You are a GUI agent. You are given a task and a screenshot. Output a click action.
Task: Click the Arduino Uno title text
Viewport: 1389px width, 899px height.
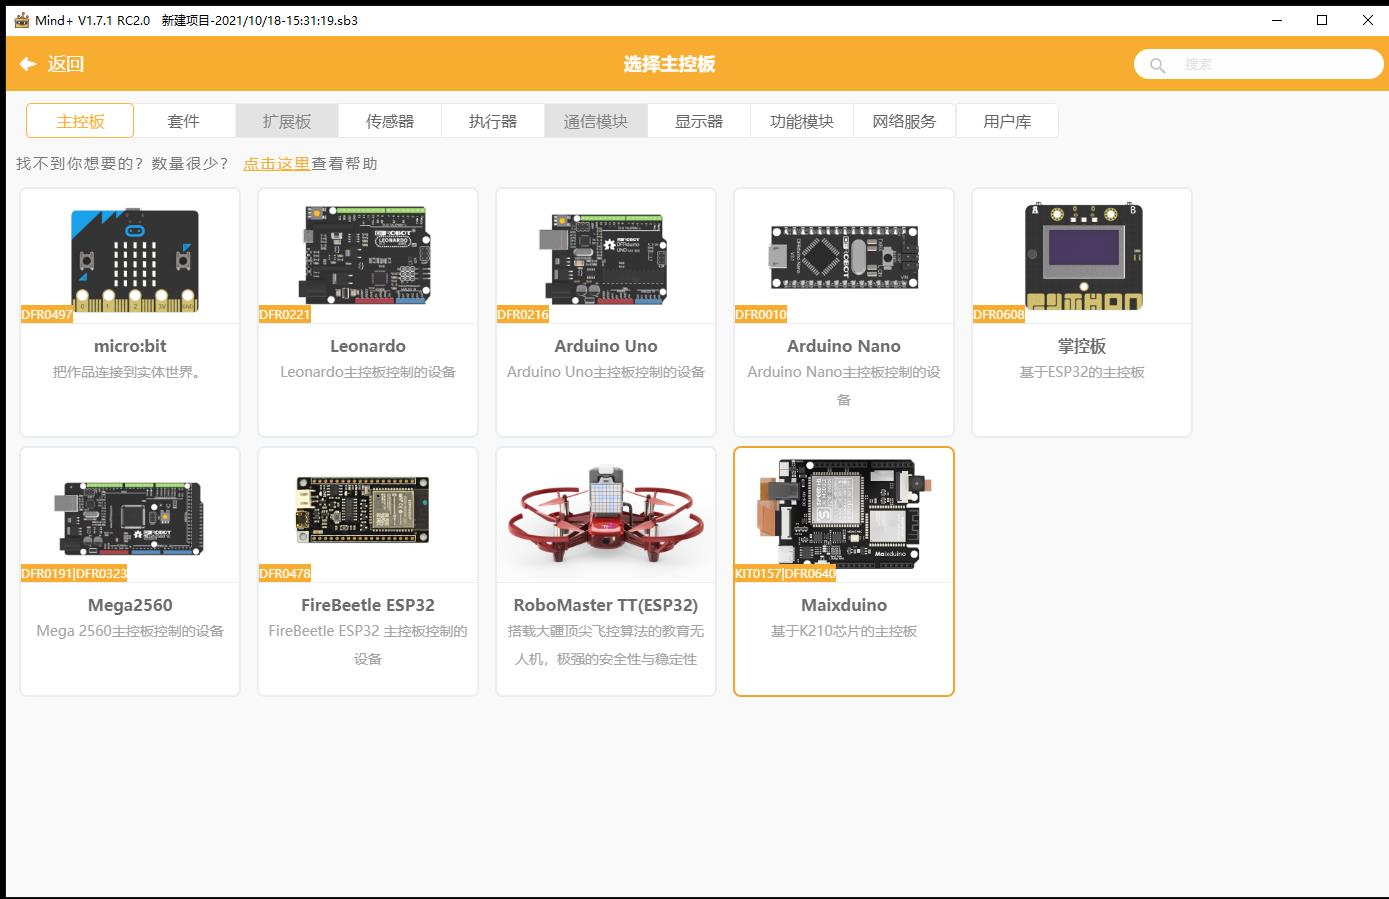(606, 346)
